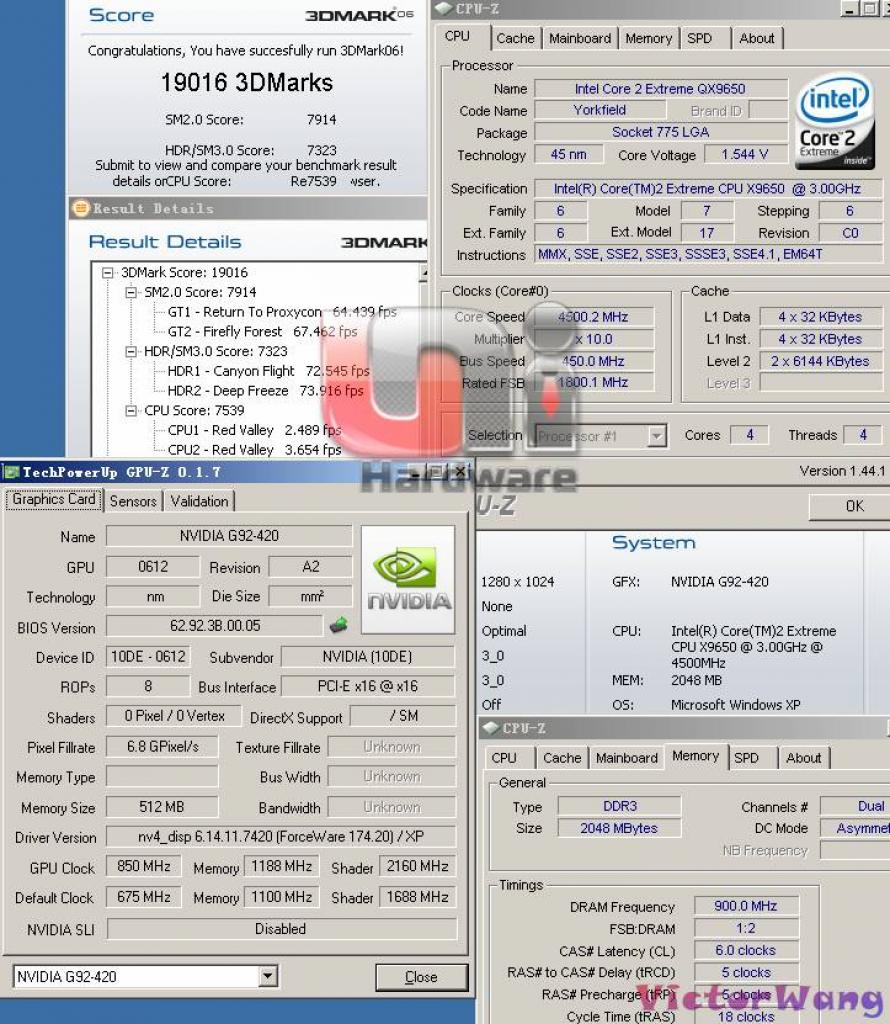The height and width of the screenshot is (1024, 890).
Task: Click the Driver Version field in GPU-Z
Action: coord(281,837)
